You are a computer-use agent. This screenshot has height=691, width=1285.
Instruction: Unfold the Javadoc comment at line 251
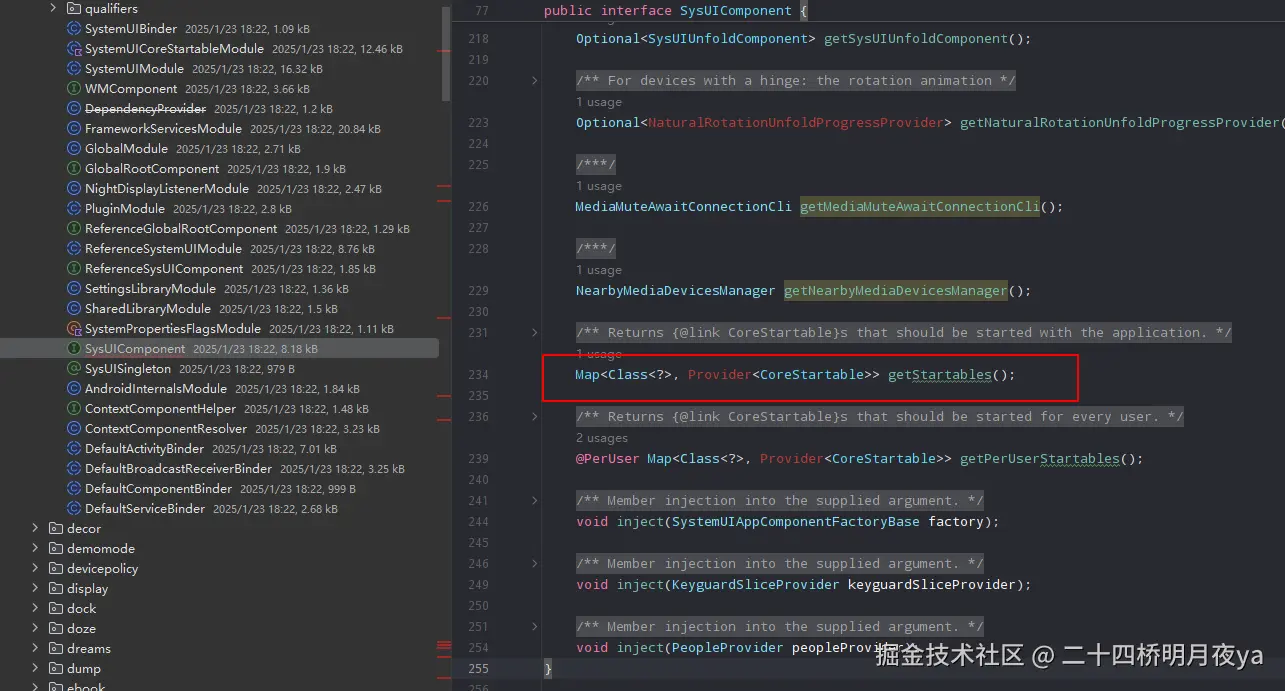[534, 627]
